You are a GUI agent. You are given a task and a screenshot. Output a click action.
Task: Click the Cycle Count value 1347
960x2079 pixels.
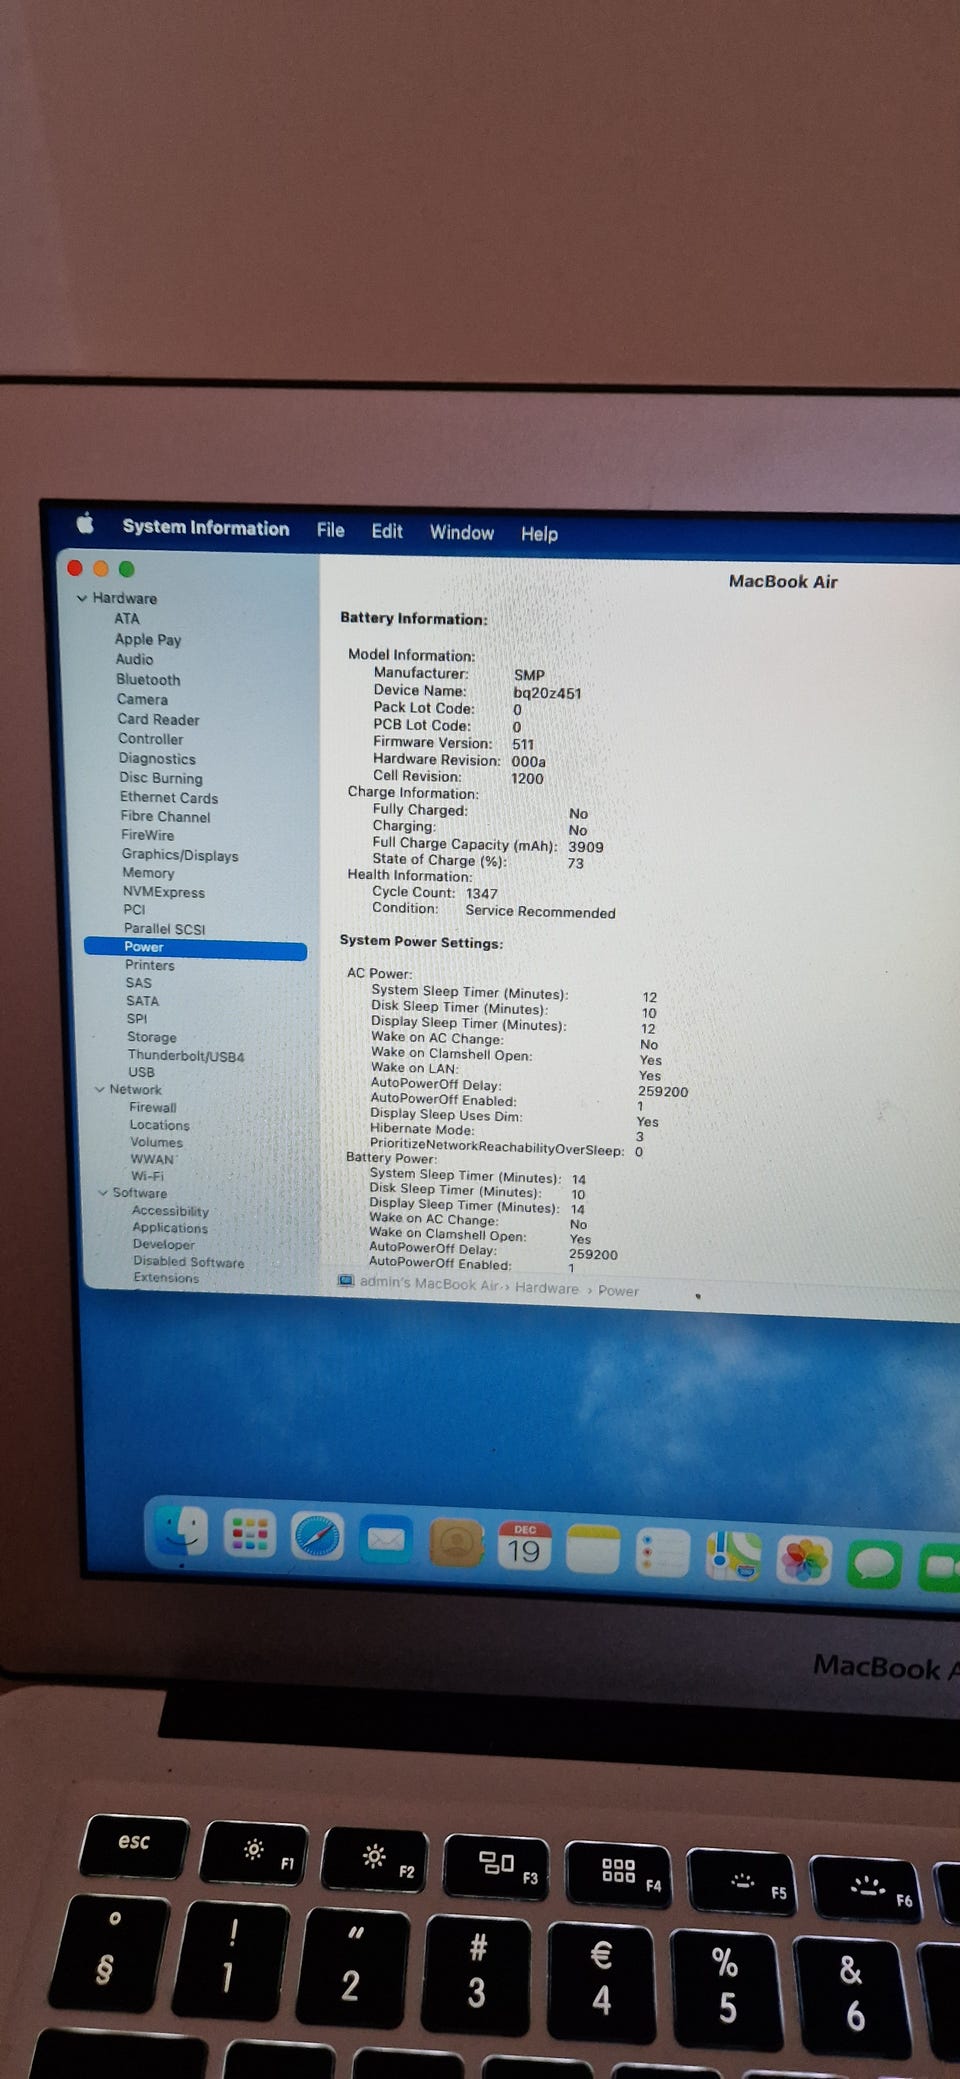click(x=481, y=894)
